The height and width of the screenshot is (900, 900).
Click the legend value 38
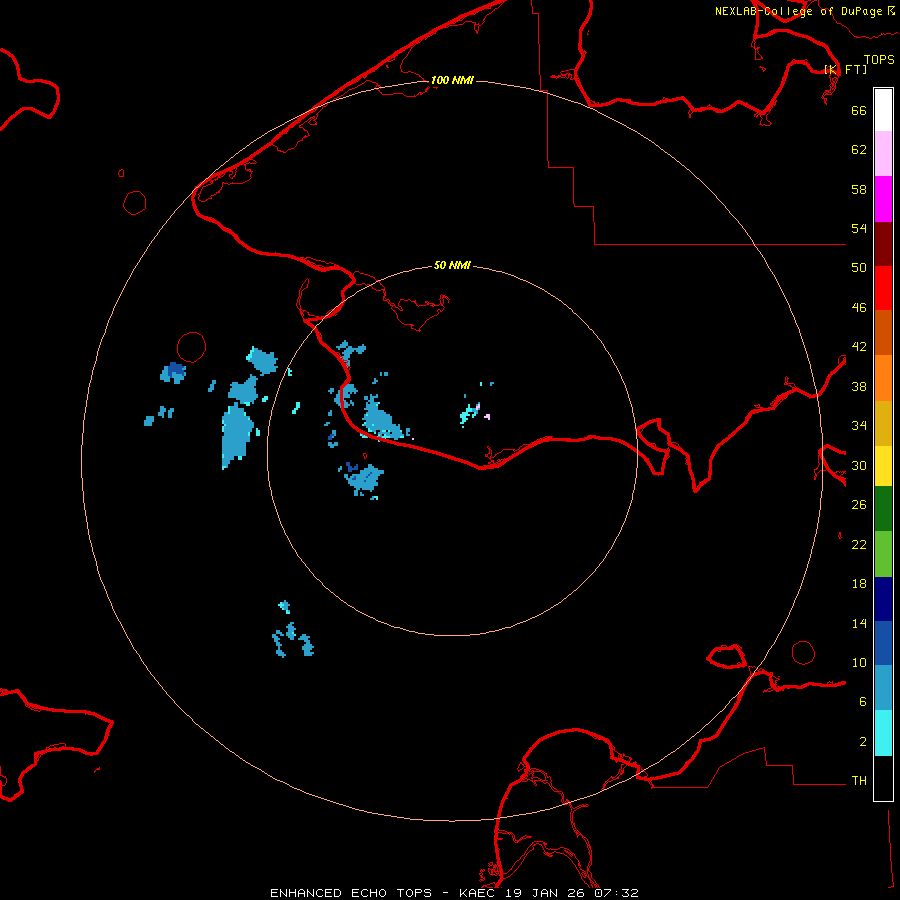pyautogui.click(x=859, y=386)
